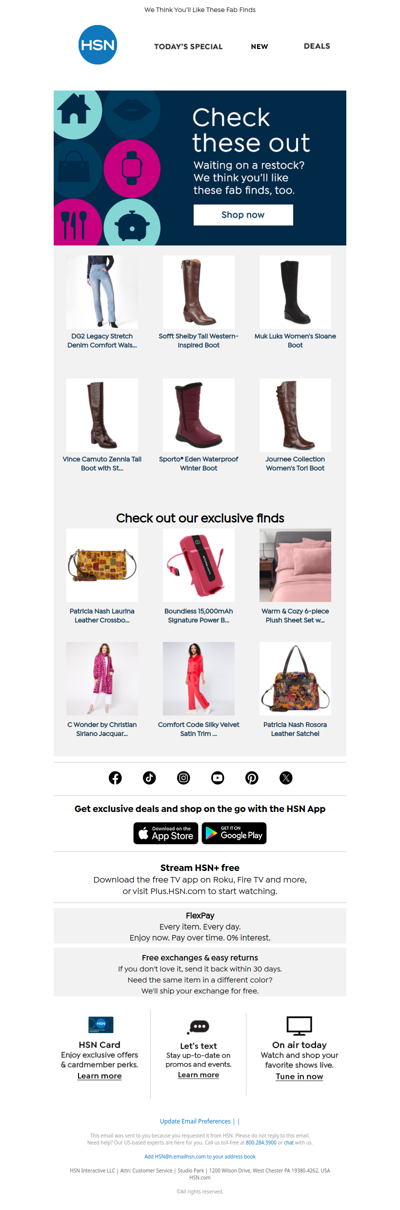This screenshot has width=400, height=1210.
Task: Open Today's Special menu item
Action: point(188,47)
